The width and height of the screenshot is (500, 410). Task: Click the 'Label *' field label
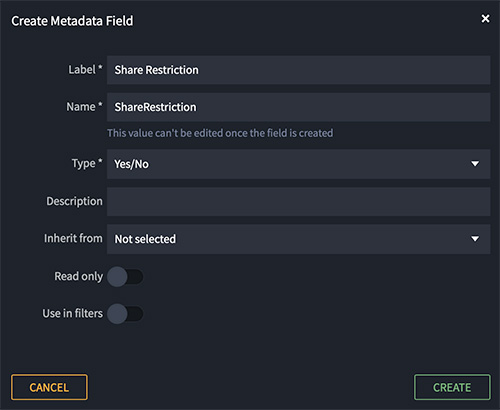point(85,70)
